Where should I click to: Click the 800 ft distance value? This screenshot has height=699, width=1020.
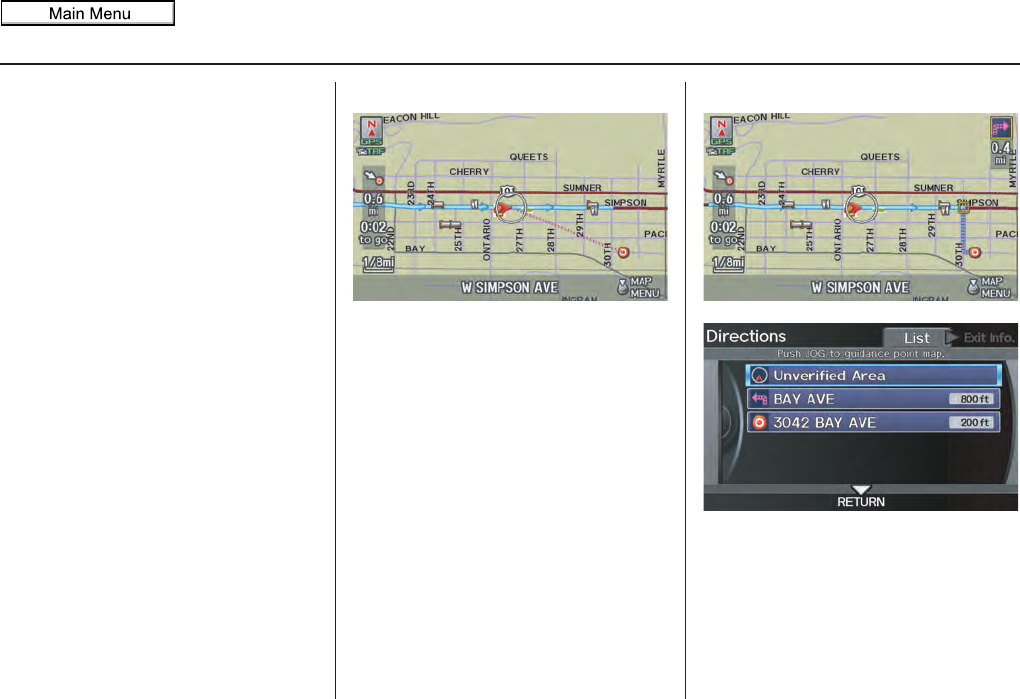coord(972,399)
